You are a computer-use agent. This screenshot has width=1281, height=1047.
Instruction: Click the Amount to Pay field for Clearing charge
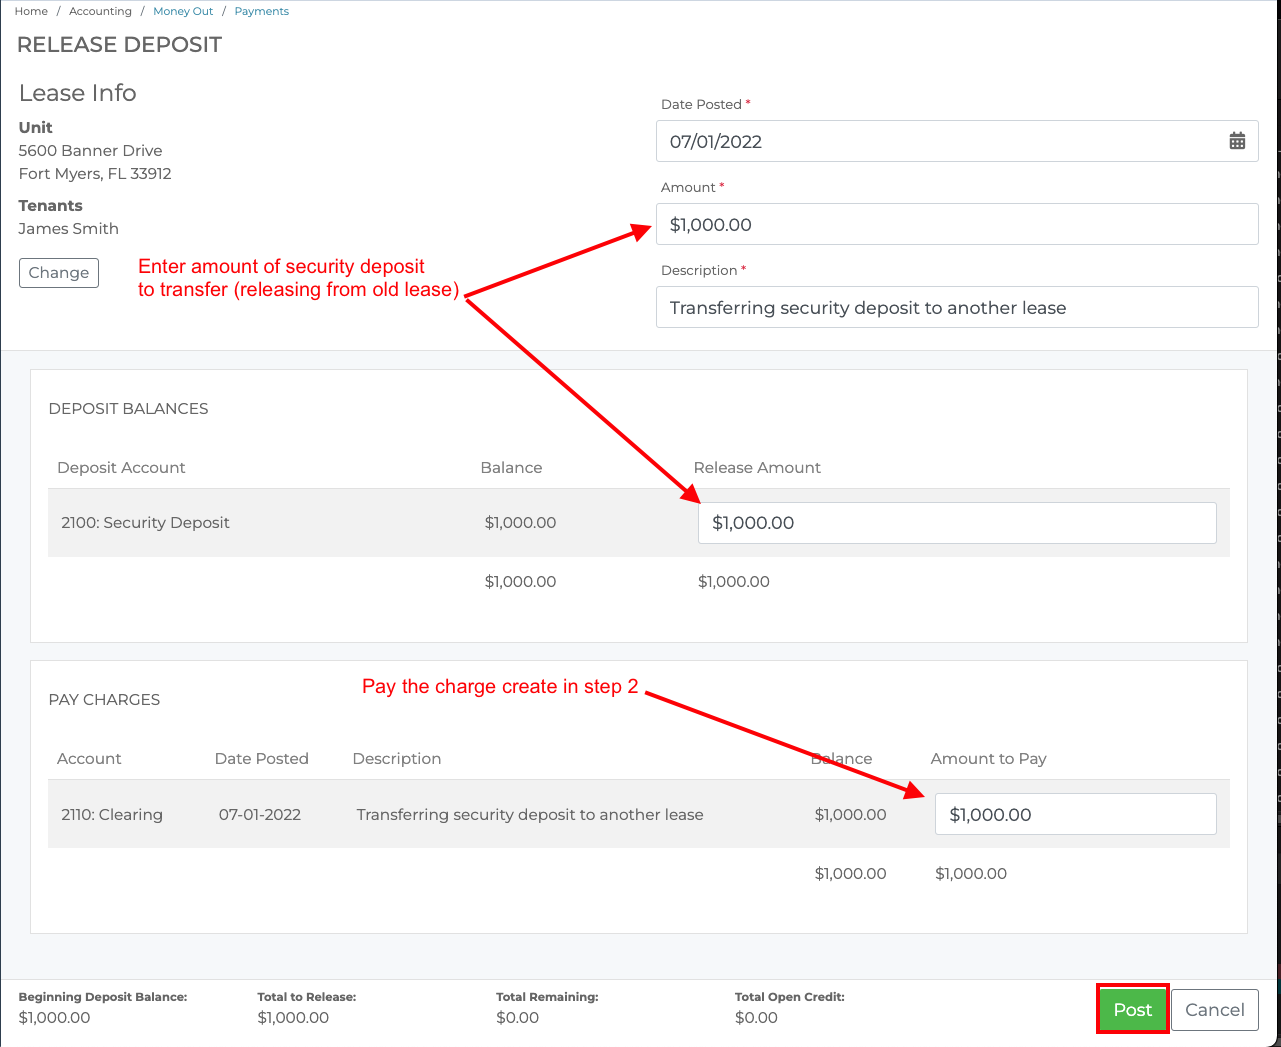tap(1075, 814)
